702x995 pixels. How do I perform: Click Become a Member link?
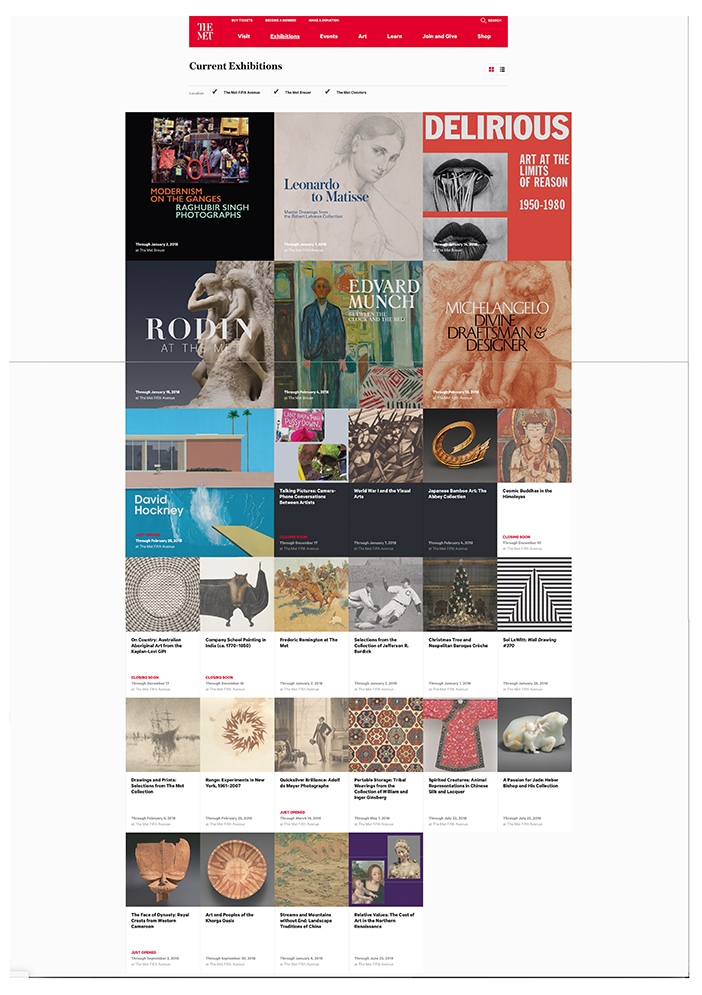point(281,20)
